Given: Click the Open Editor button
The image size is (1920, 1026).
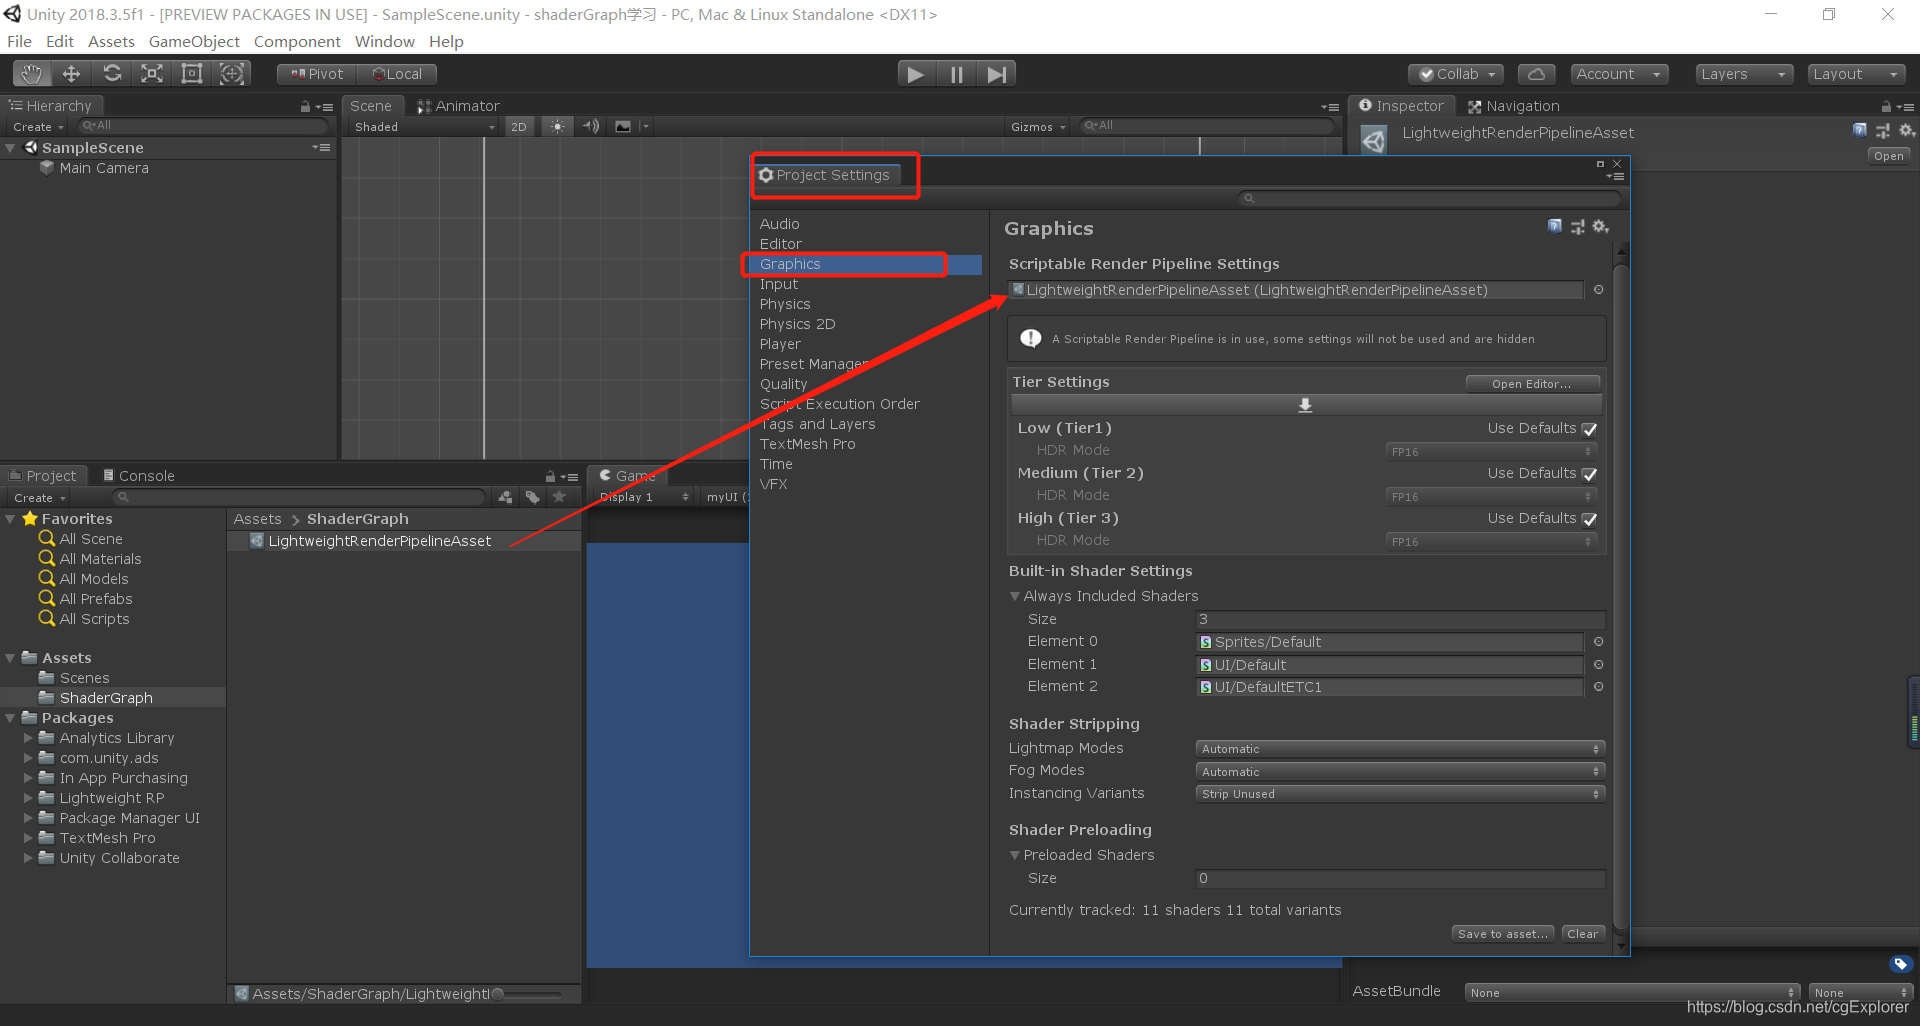Looking at the screenshot, I should point(1532,383).
